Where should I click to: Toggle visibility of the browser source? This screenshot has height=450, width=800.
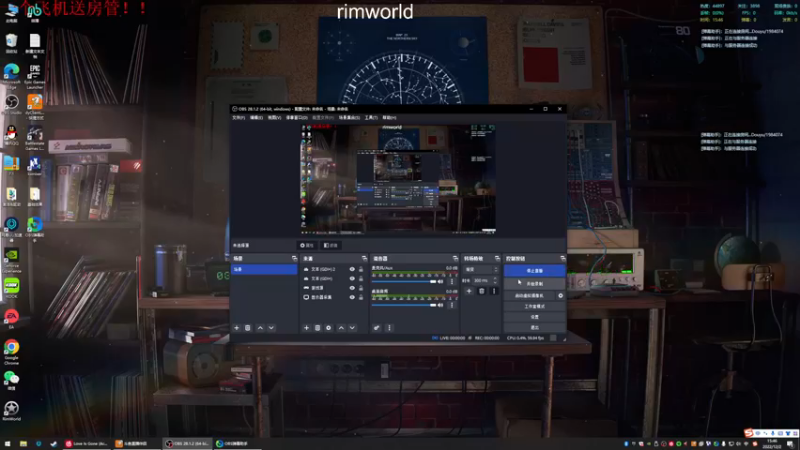(352, 288)
